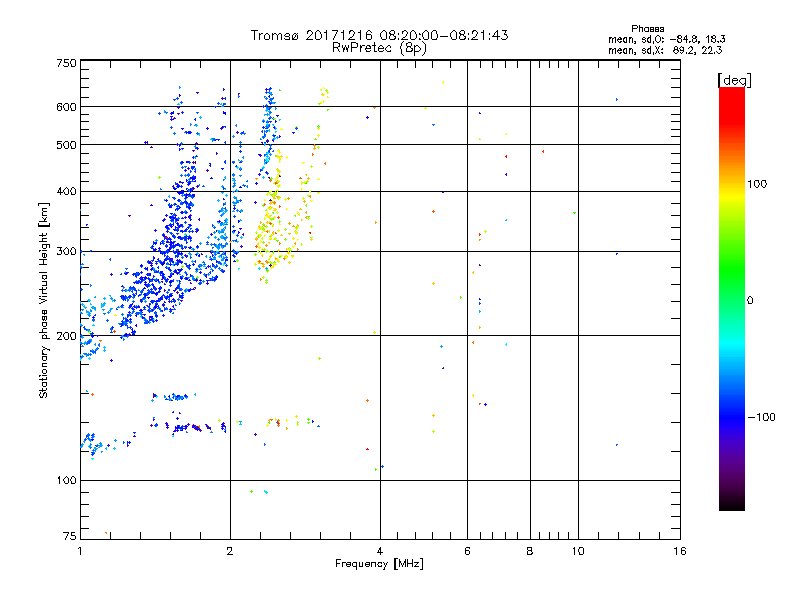Click the colorbar label '0'
The image size is (800, 600).
(x=750, y=301)
